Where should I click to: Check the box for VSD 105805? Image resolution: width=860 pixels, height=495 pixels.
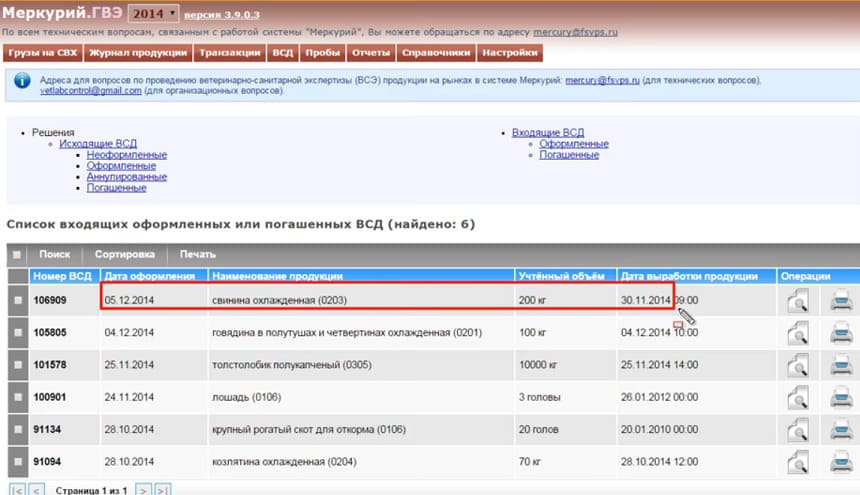pos(18,333)
